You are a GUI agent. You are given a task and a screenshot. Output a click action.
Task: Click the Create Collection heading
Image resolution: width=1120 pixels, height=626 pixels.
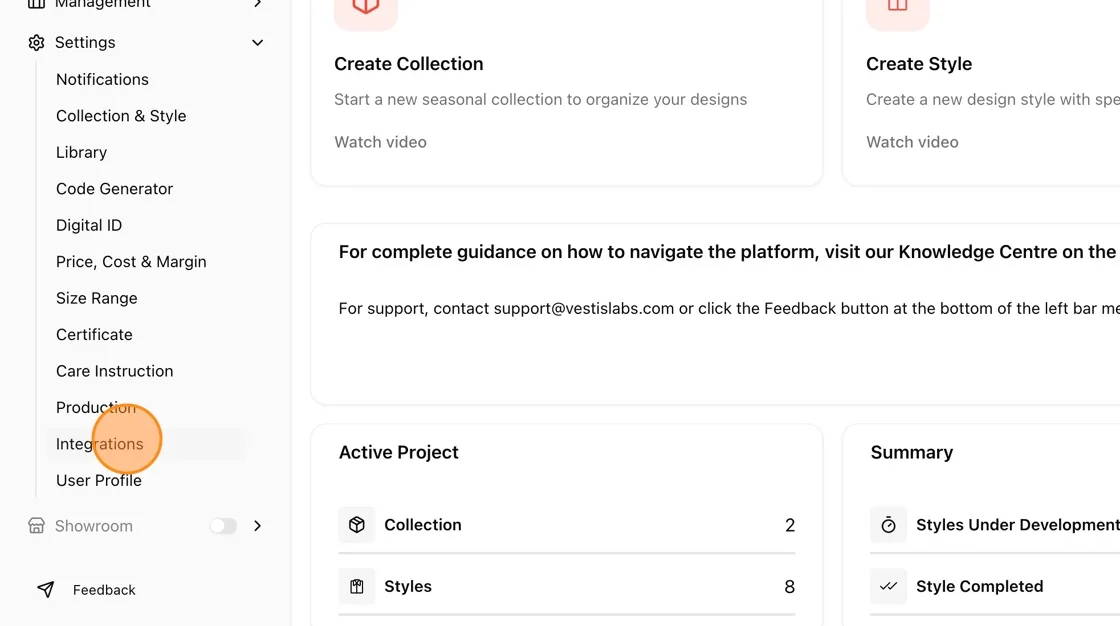point(409,64)
